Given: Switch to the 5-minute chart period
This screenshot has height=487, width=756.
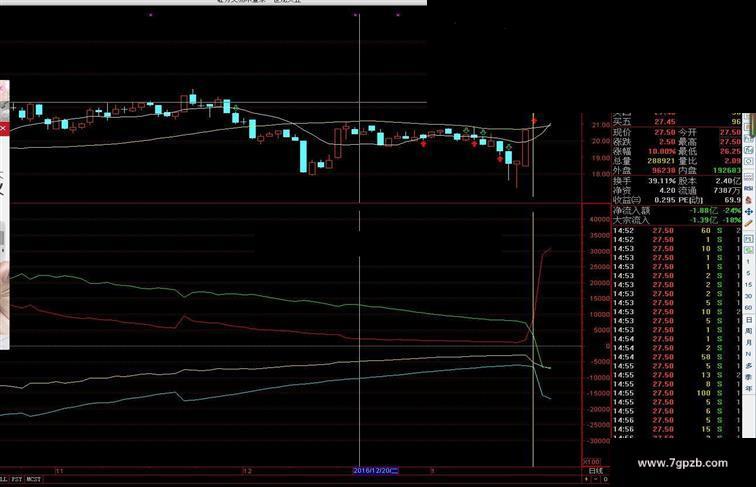Looking at the screenshot, I should pyautogui.click(x=749, y=273).
